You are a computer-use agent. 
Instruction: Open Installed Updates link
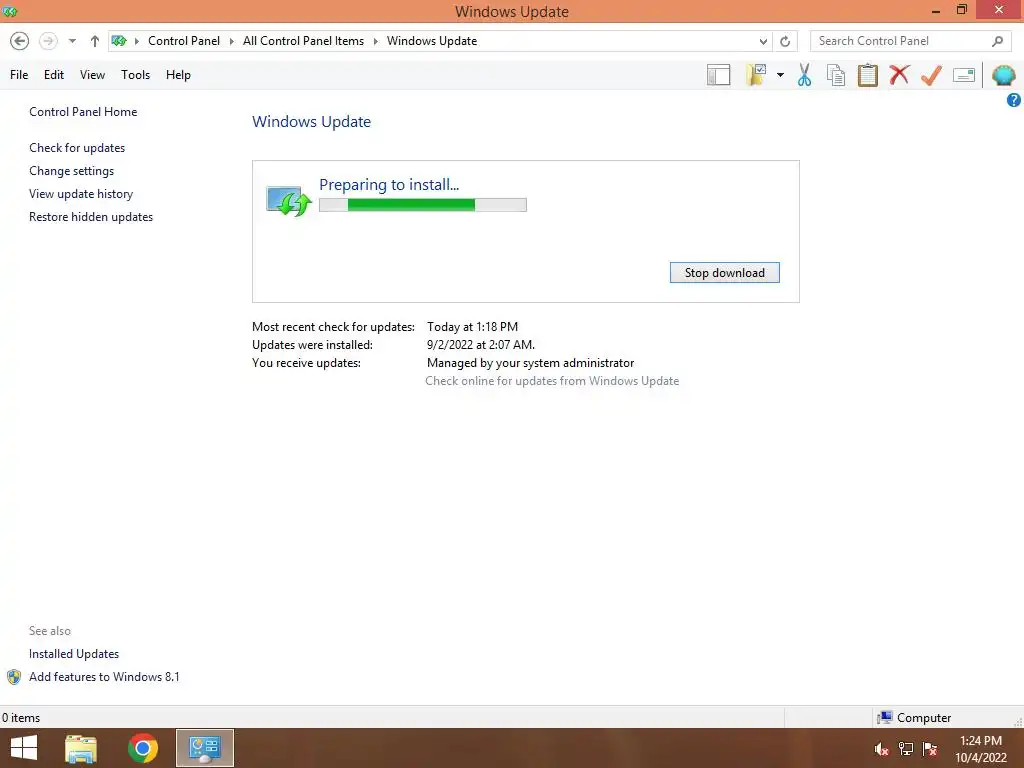point(74,654)
